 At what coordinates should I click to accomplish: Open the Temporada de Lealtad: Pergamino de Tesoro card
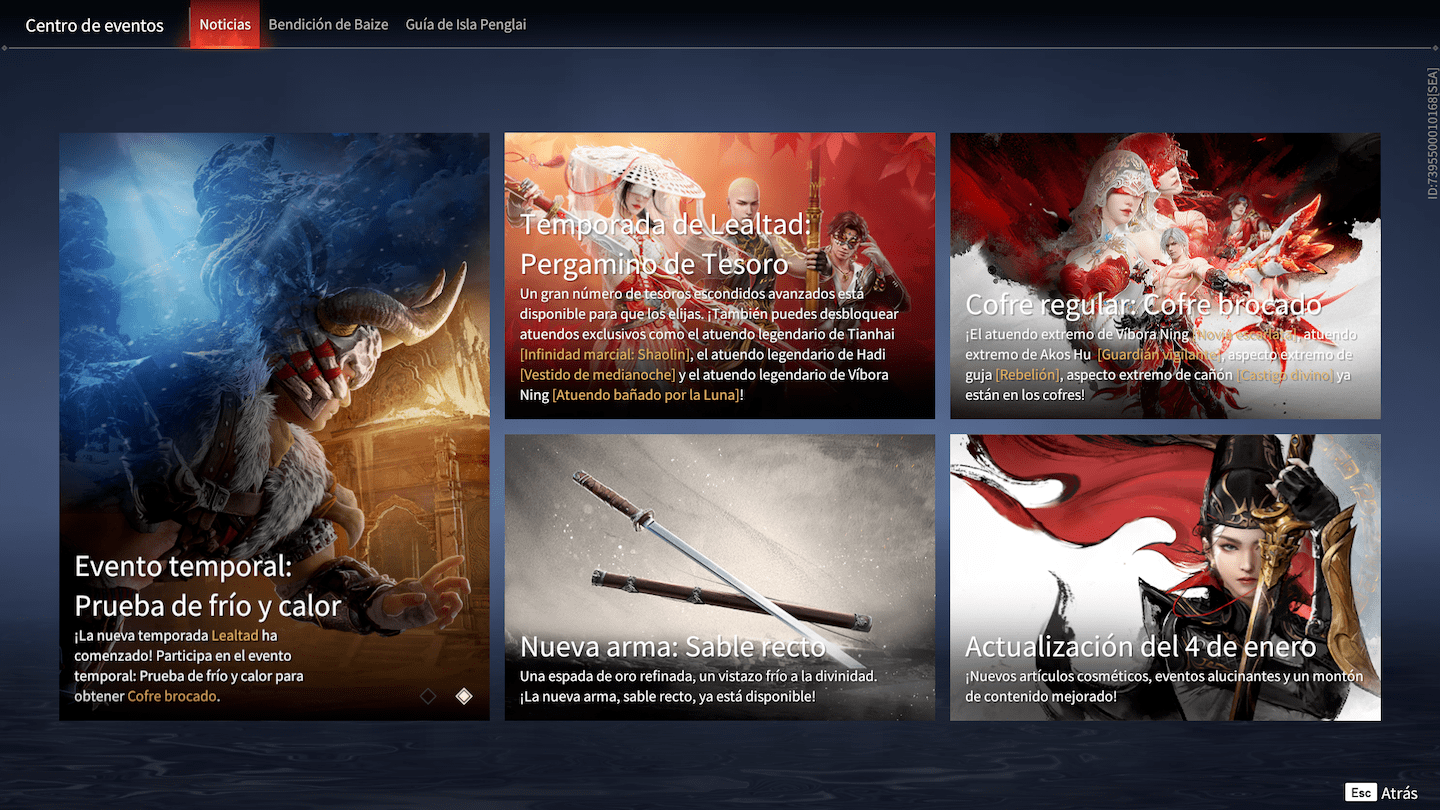(x=720, y=276)
